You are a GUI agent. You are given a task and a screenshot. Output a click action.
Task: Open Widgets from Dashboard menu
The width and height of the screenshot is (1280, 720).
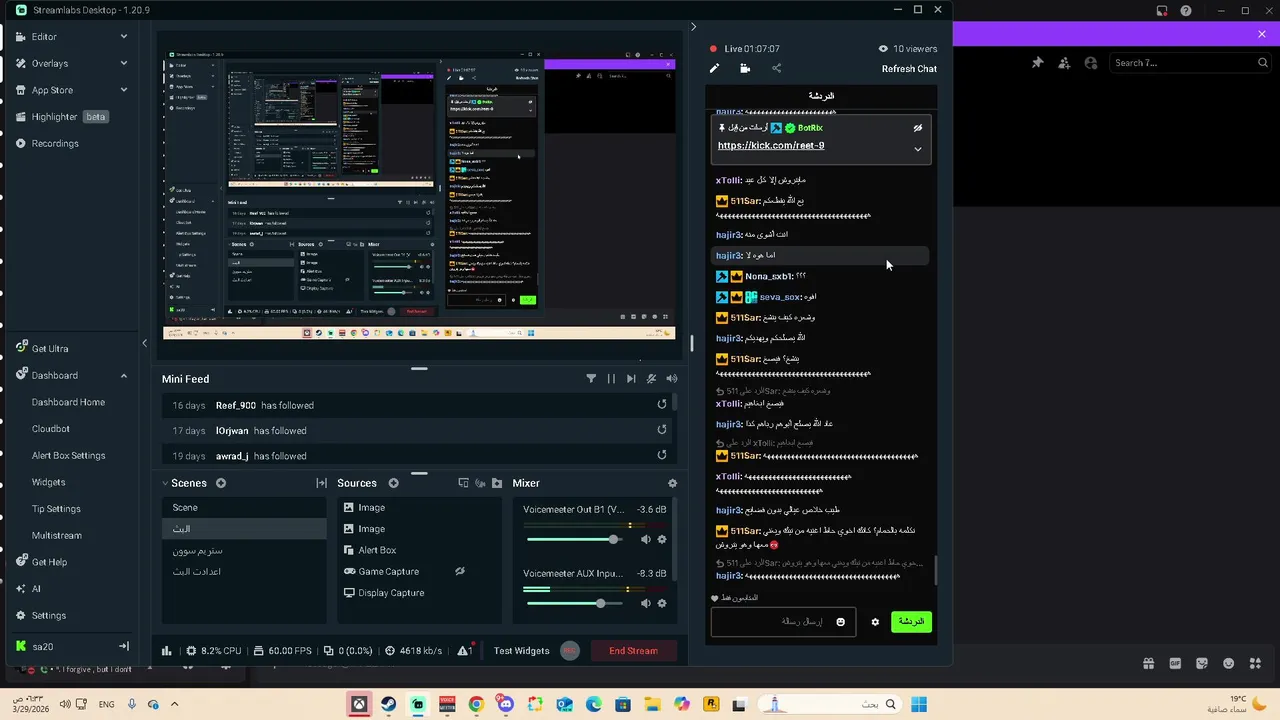pos(48,482)
